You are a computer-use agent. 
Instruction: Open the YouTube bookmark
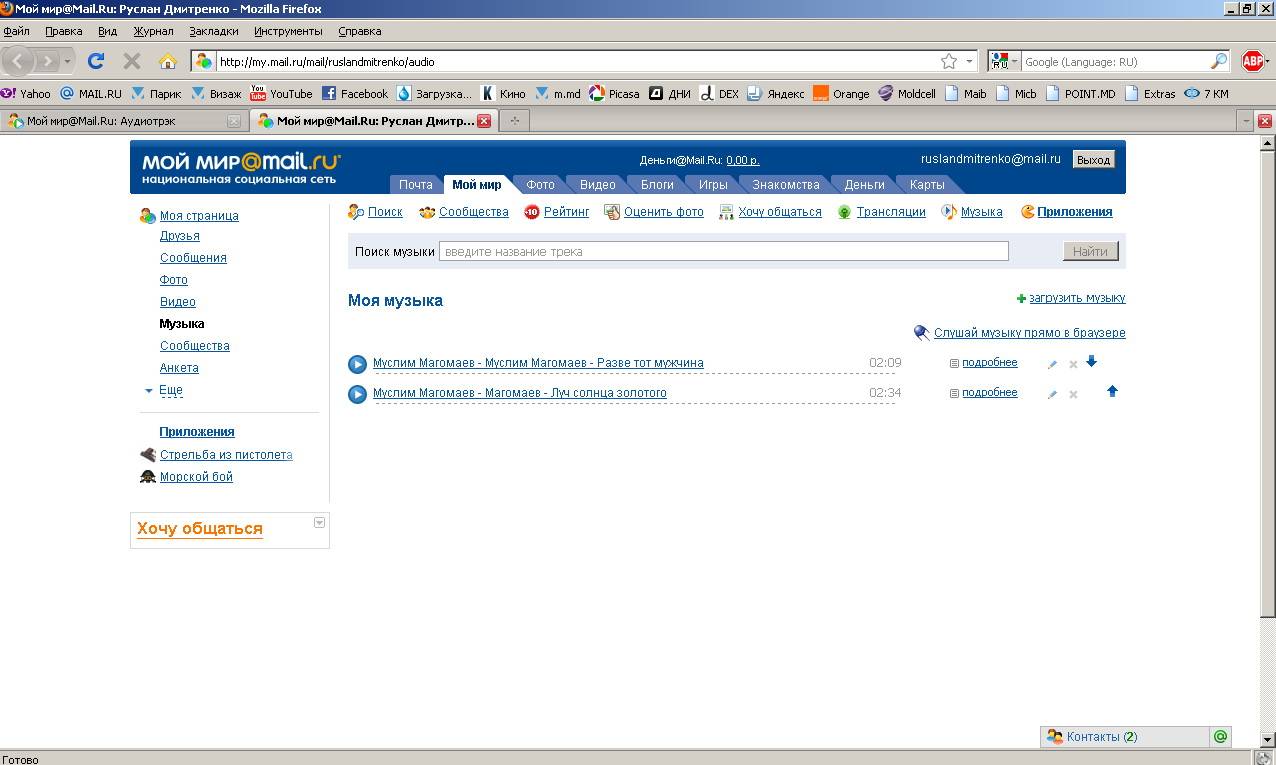tap(281, 93)
